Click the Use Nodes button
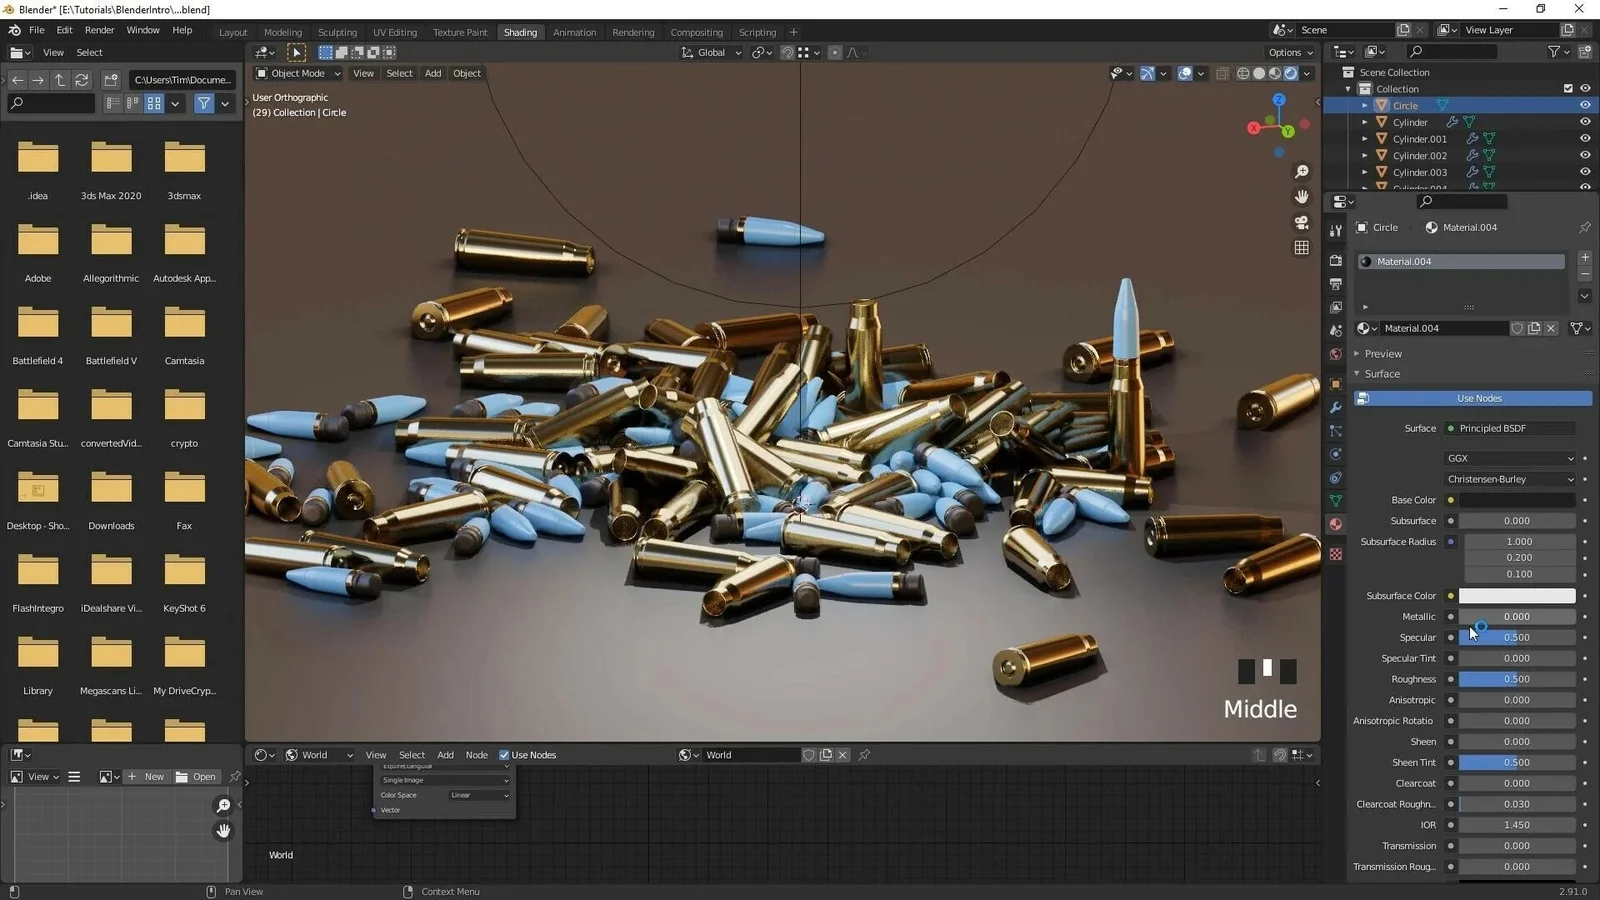The width and height of the screenshot is (1600, 900). point(1473,398)
